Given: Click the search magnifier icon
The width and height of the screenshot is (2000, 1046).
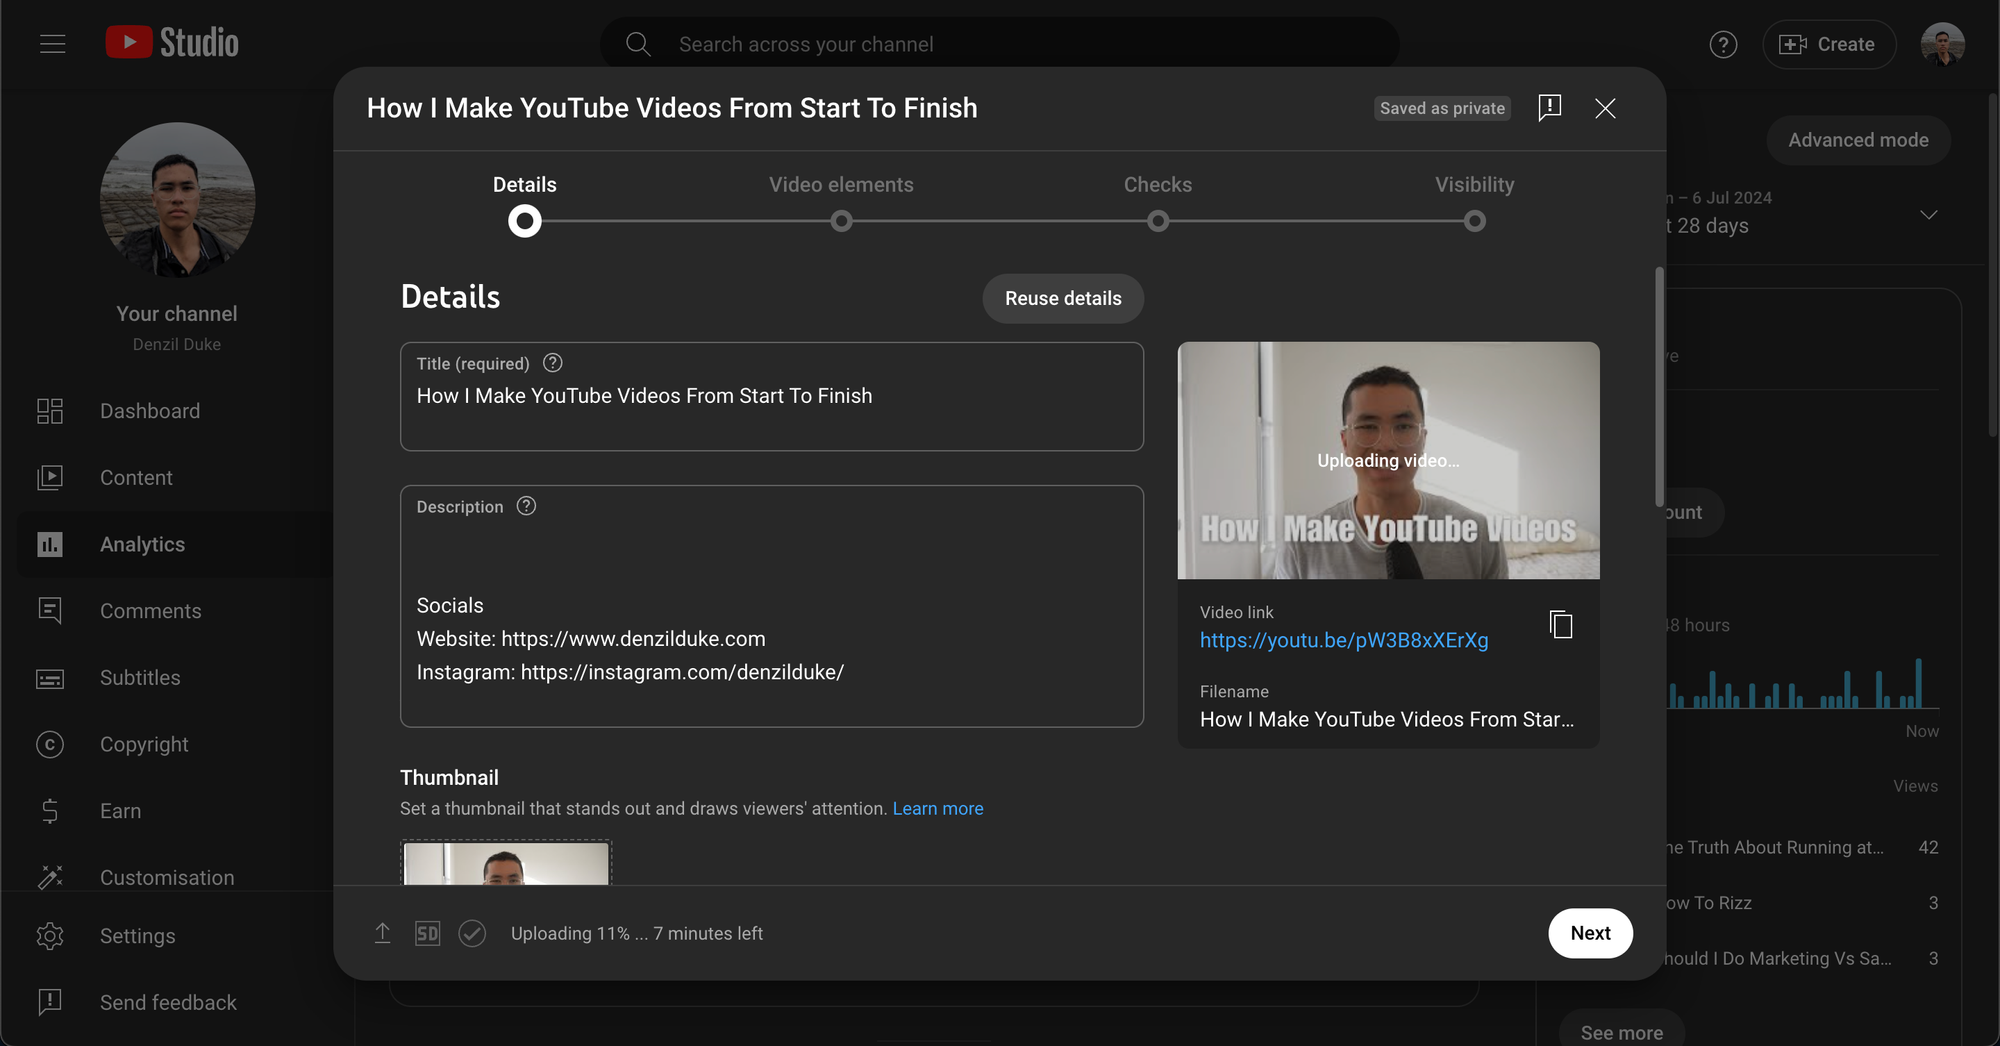Looking at the screenshot, I should point(638,44).
